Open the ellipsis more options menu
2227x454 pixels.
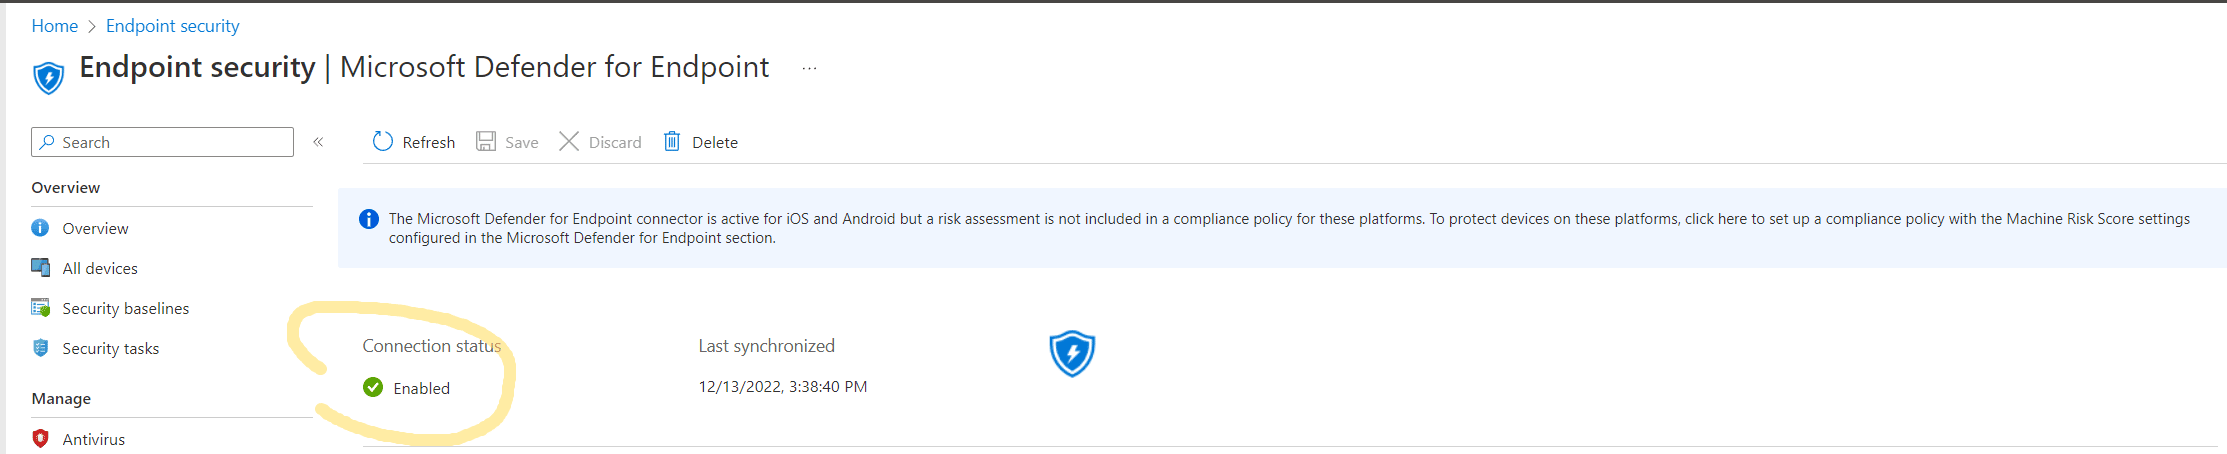tap(809, 68)
